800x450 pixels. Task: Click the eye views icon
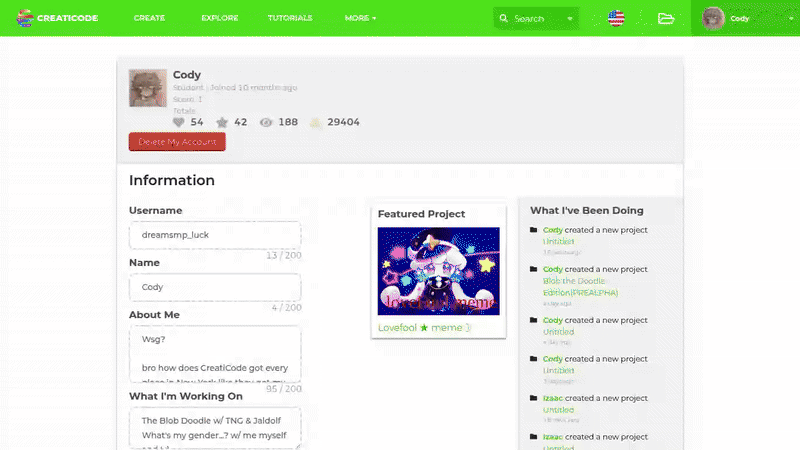point(266,122)
